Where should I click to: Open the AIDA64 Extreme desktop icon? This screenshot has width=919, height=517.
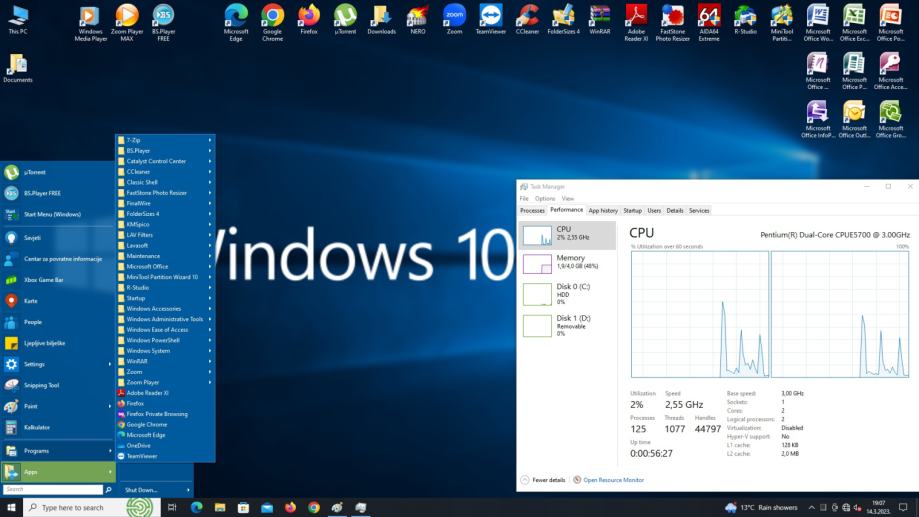coord(709,19)
